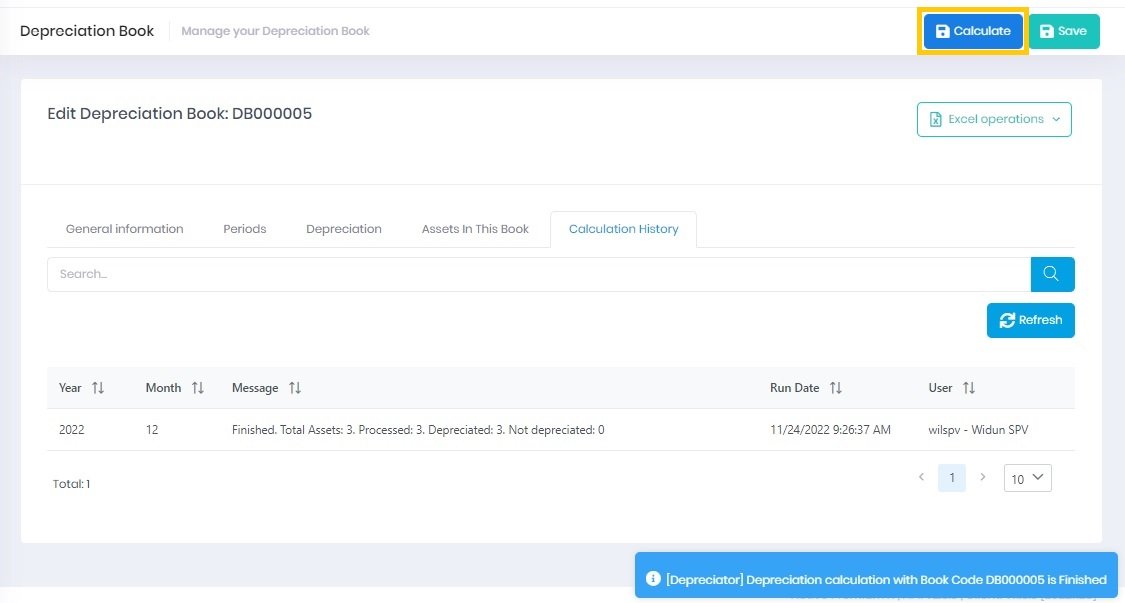Switch to General information tab
Image resolution: width=1125 pixels, height=603 pixels.
tap(124, 229)
